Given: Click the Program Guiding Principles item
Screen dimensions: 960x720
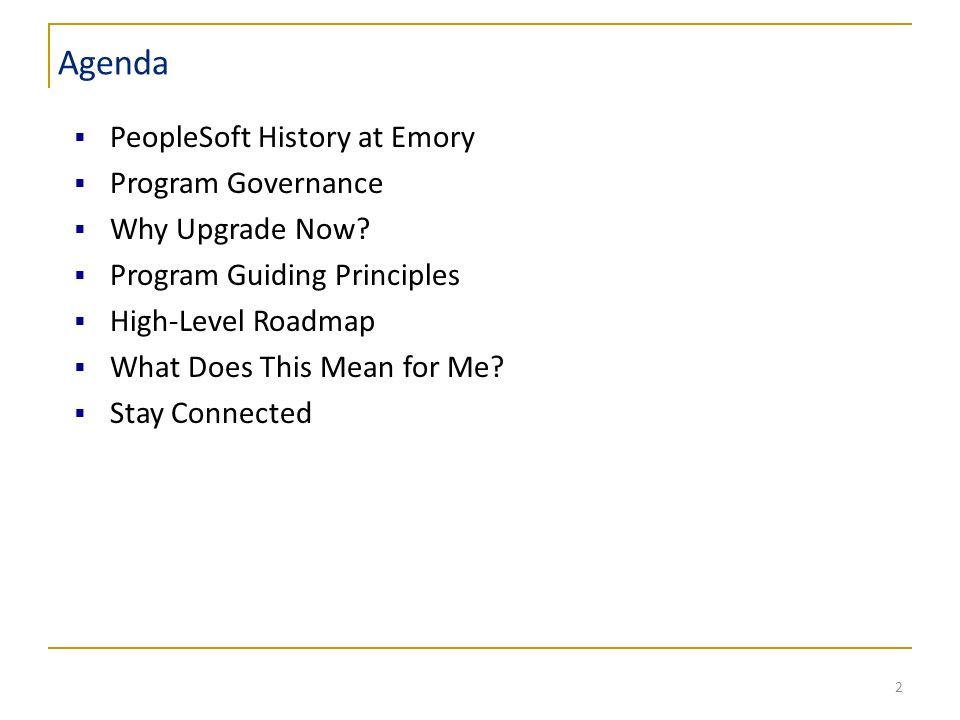Looking at the screenshot, I should (x=285, y=276).
